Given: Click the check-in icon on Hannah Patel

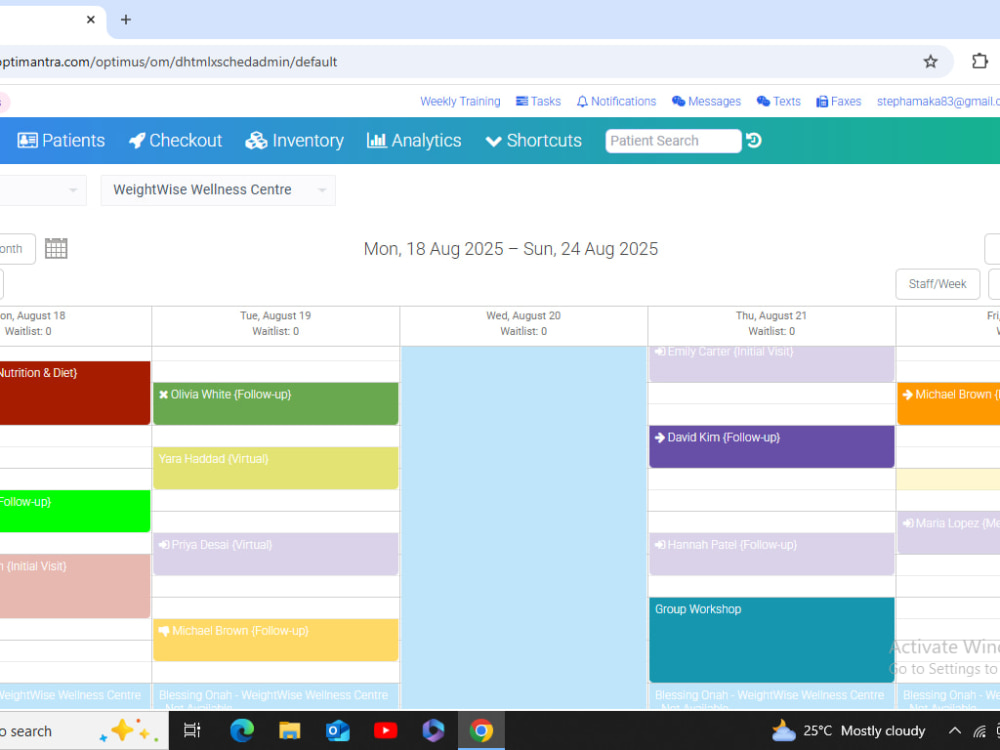Looking at the screenshot, I should click(x=660, y=545).
